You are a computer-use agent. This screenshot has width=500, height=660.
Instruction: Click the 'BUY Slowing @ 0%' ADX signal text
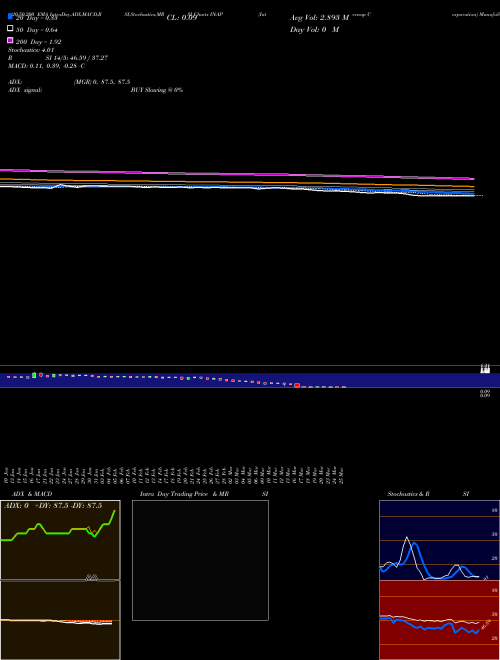pos(157,90)
